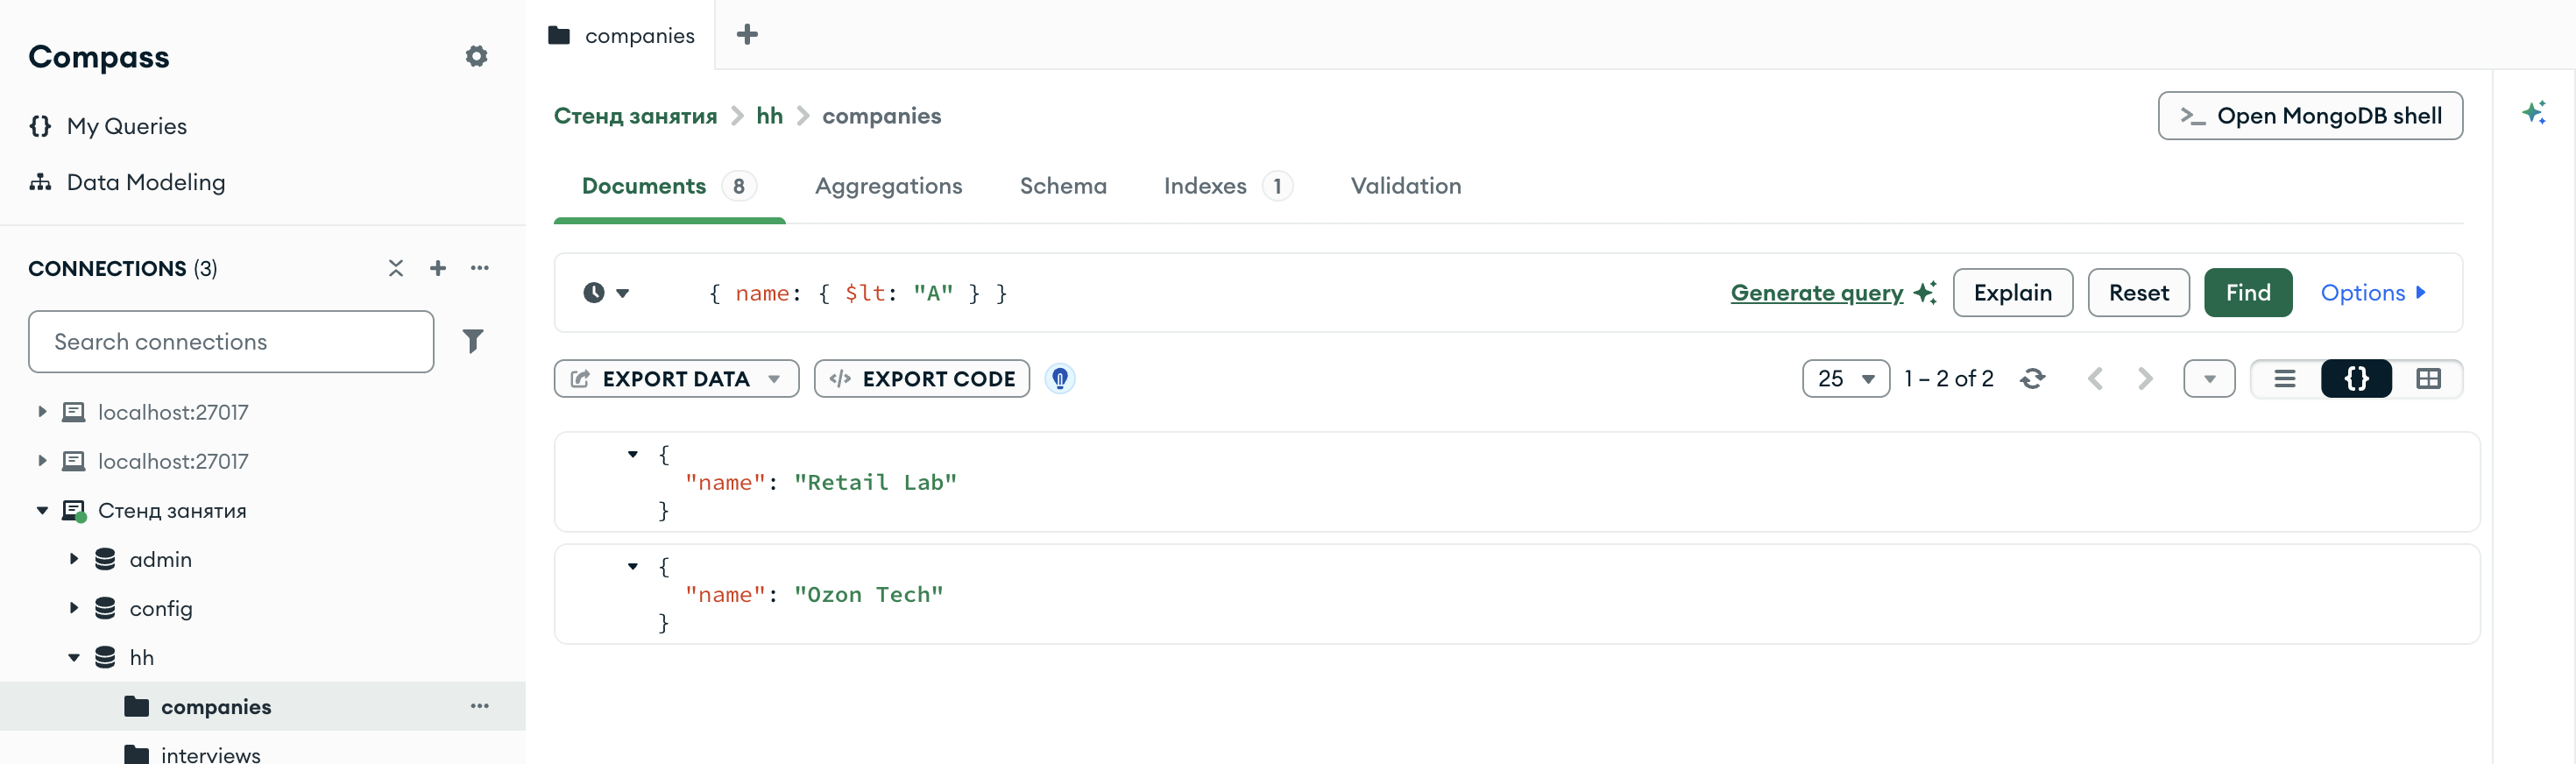Switch to table view

click(x=2427, y=379)
